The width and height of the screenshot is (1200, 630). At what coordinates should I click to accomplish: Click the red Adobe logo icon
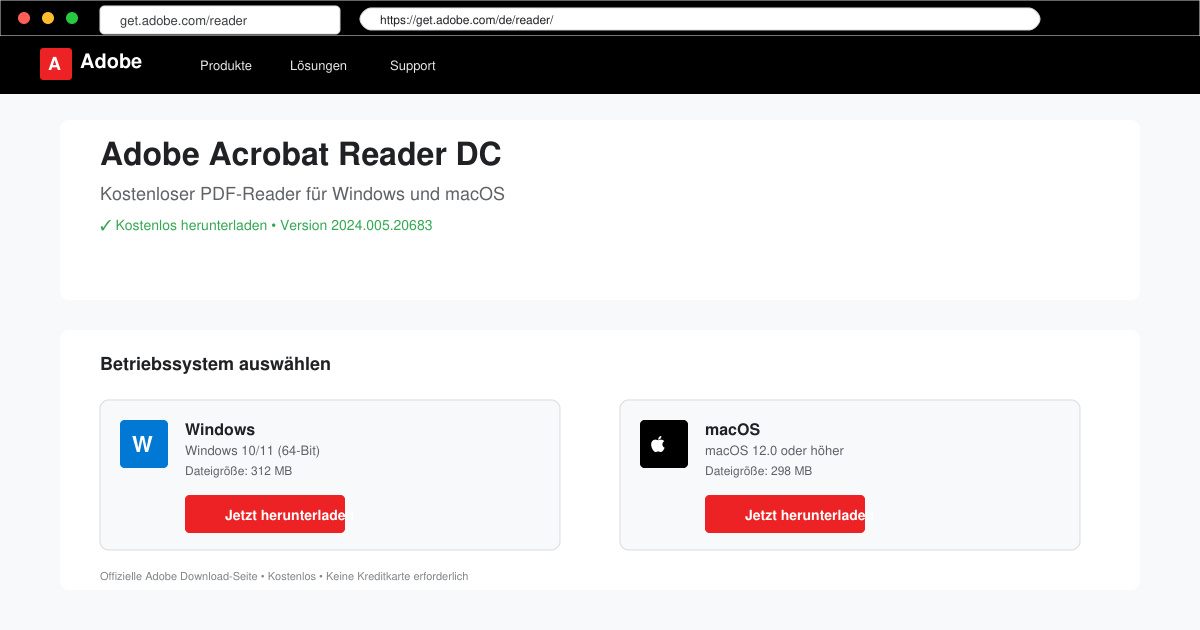pyautogui.click(x=56, y=64)
